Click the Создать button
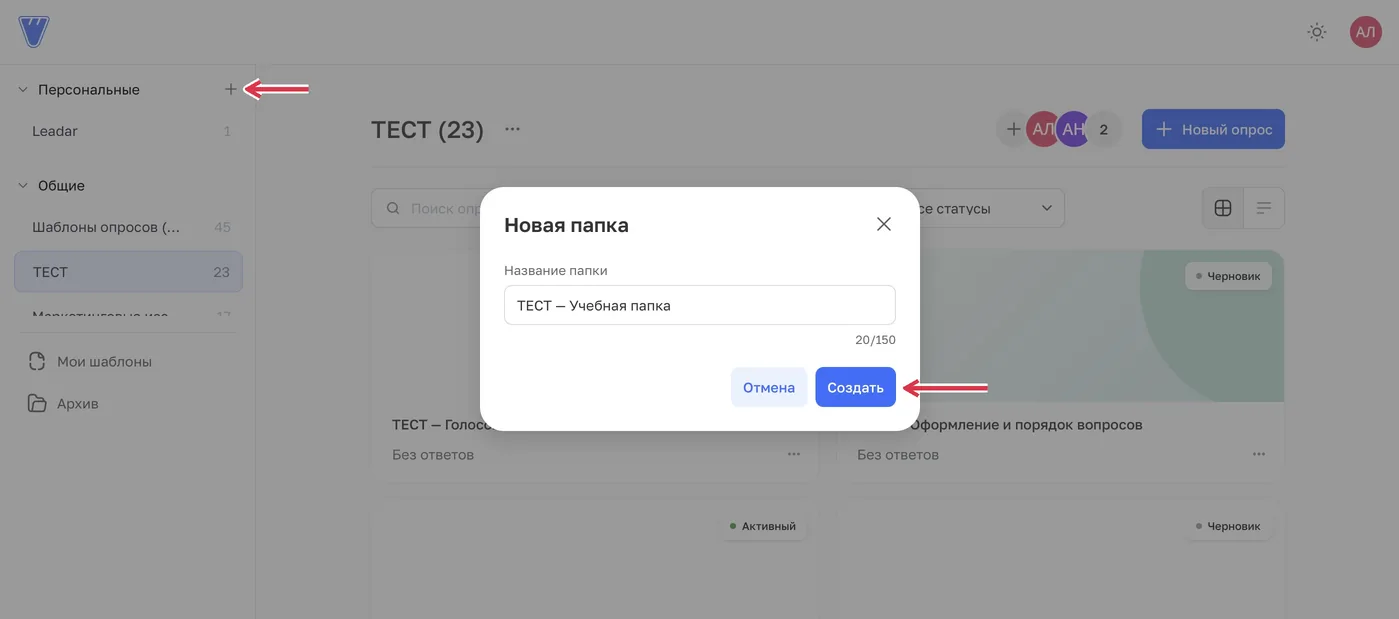Viewport: 1399px width, 619px height. (x=855, y=387)
